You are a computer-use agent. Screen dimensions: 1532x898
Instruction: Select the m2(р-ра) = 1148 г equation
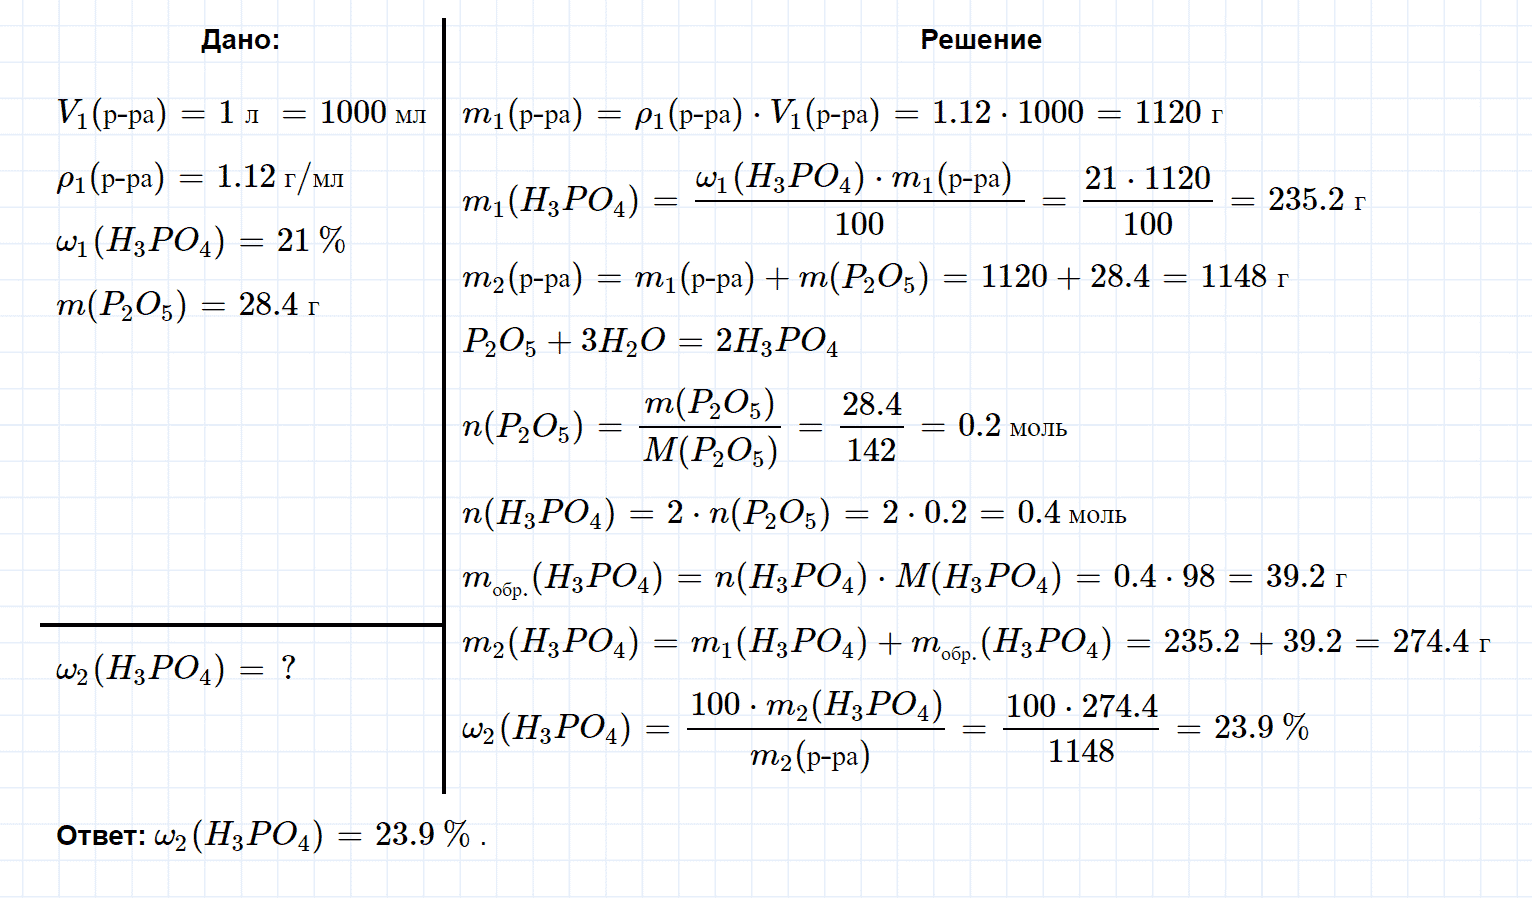pyautogui.click(x=875, y=277)
